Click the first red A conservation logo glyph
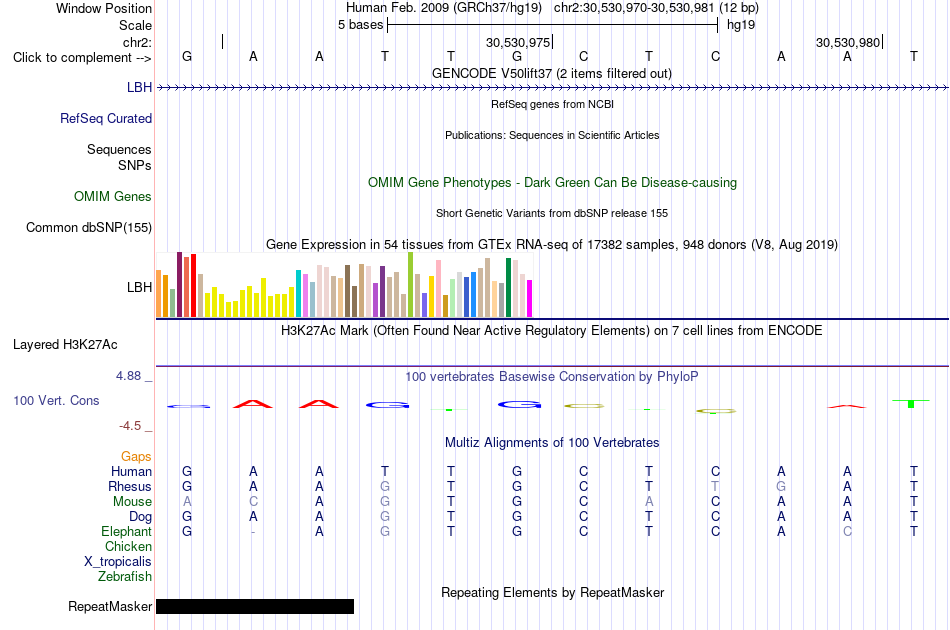The width and height of the screenshot is (950, 630). 253,404
